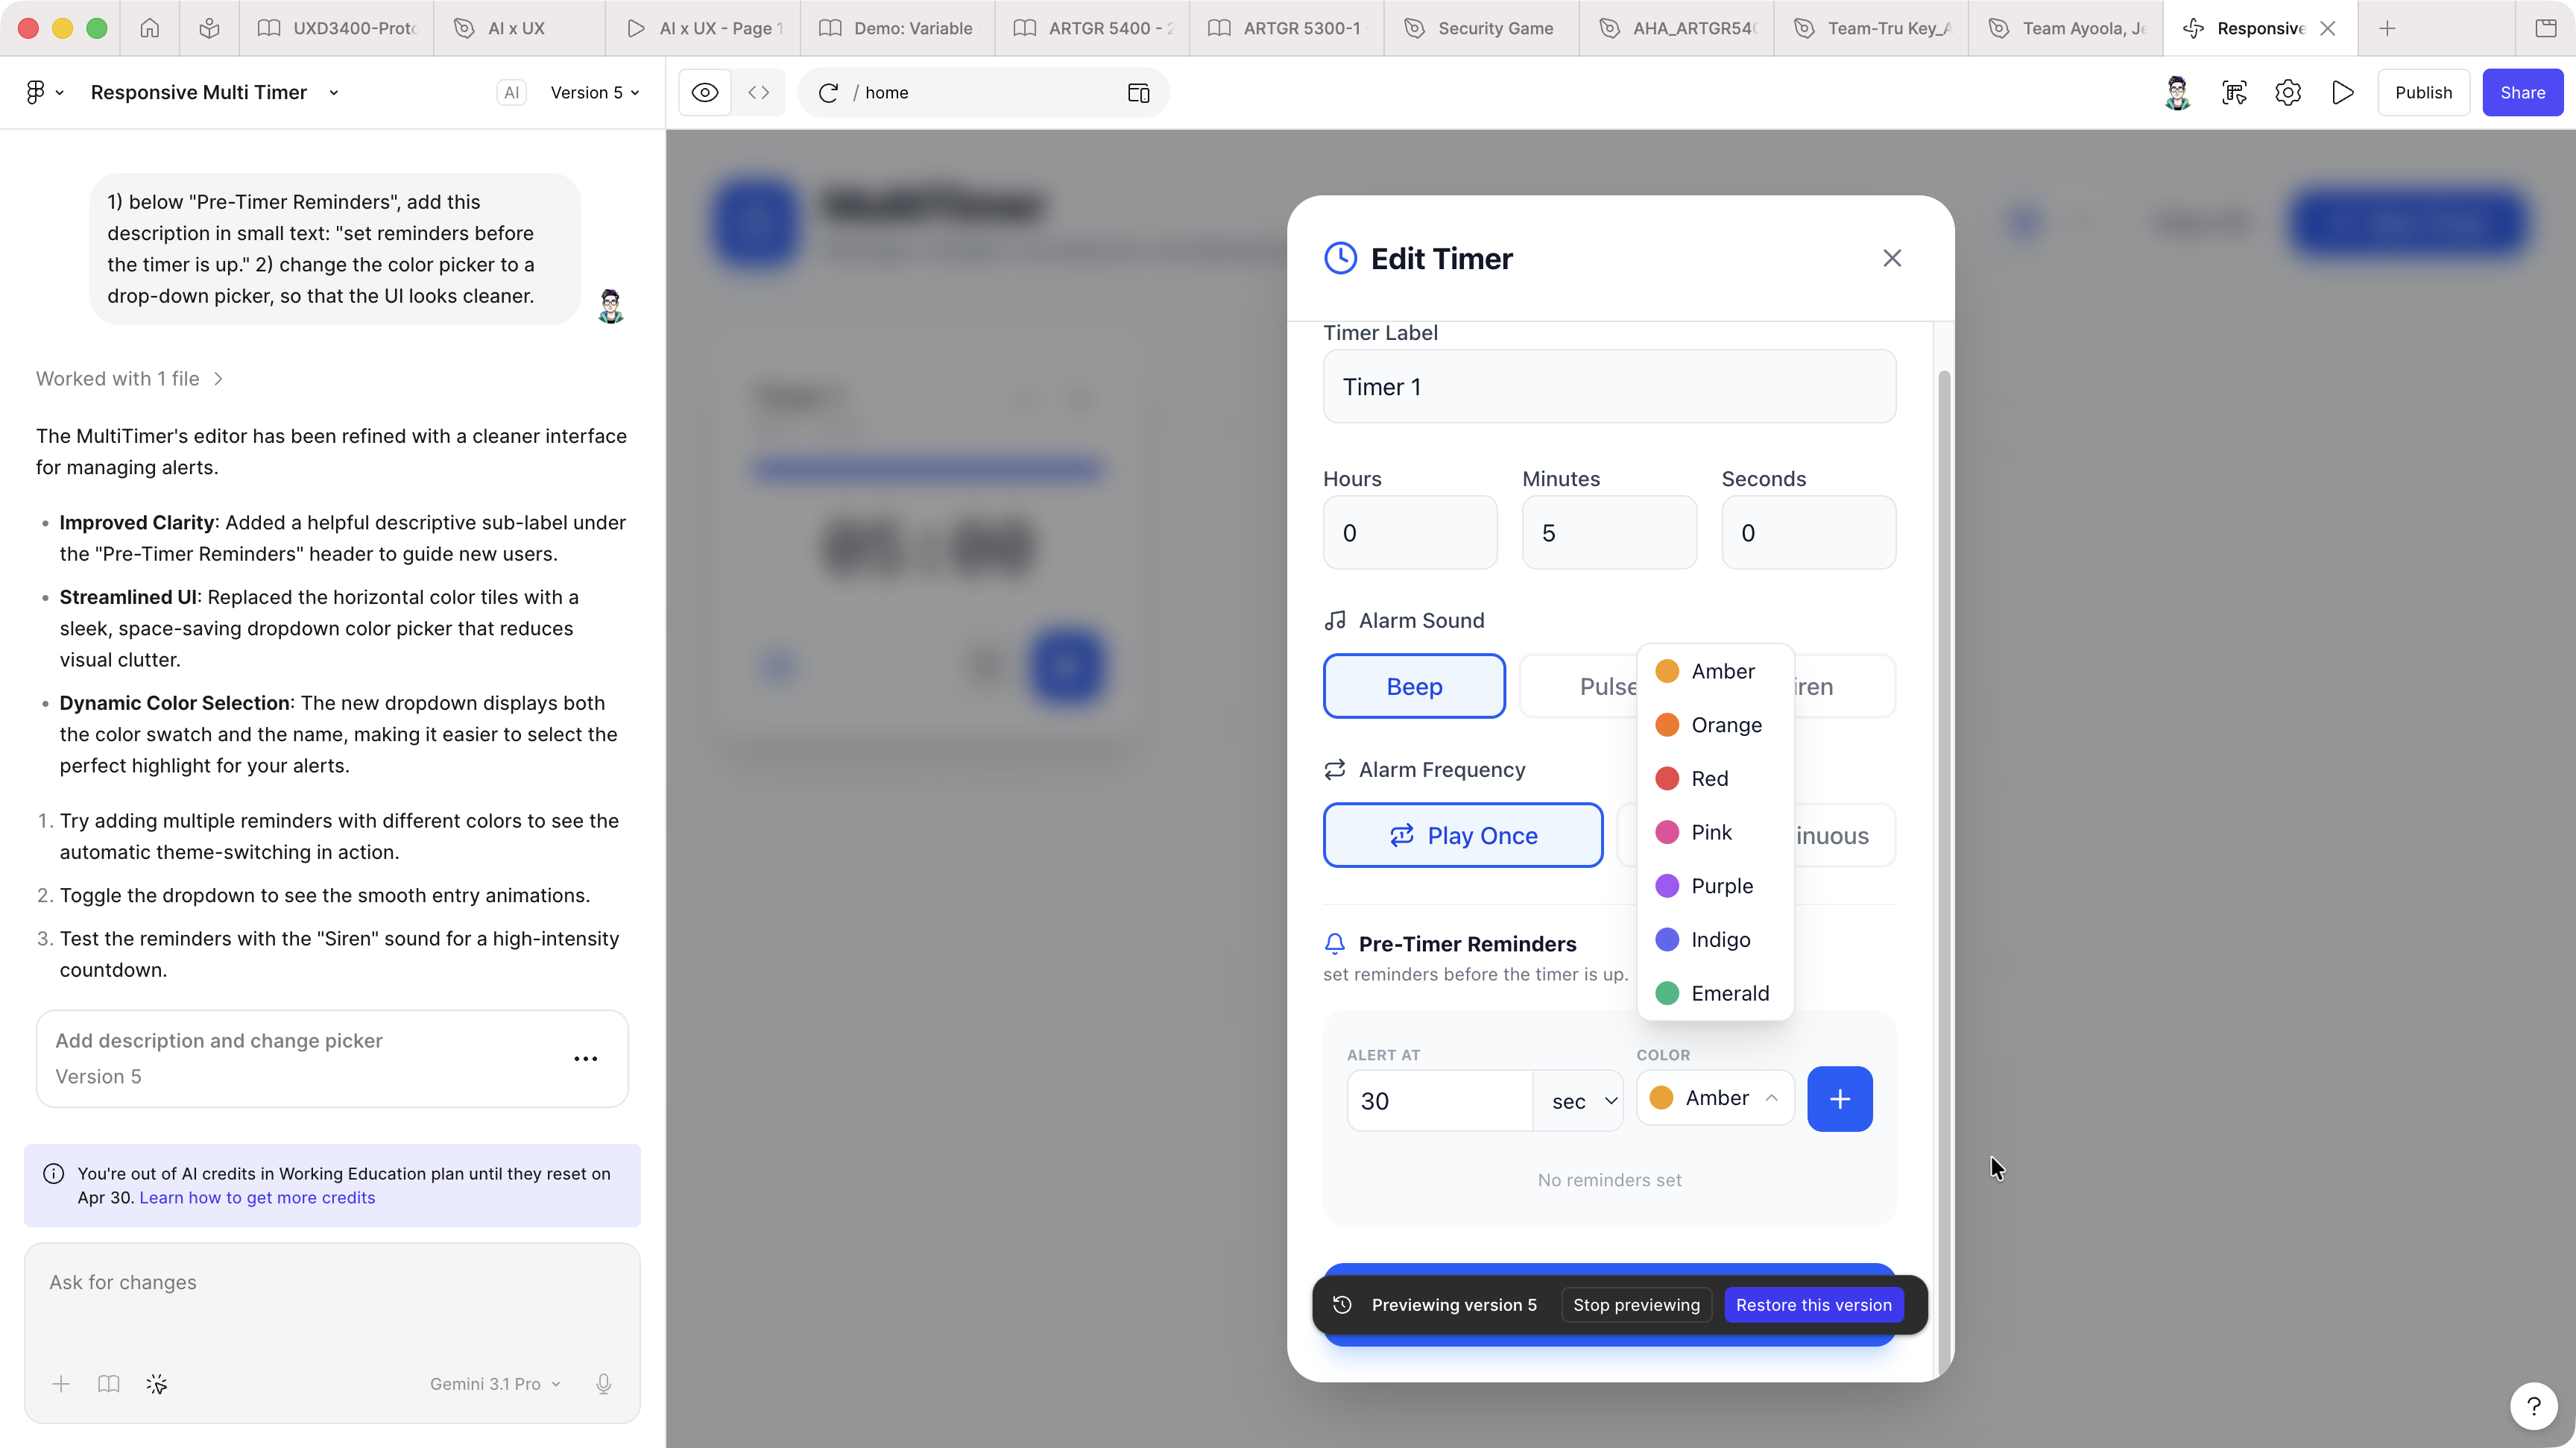Click the Hours input field

[x=1410, y=532]
